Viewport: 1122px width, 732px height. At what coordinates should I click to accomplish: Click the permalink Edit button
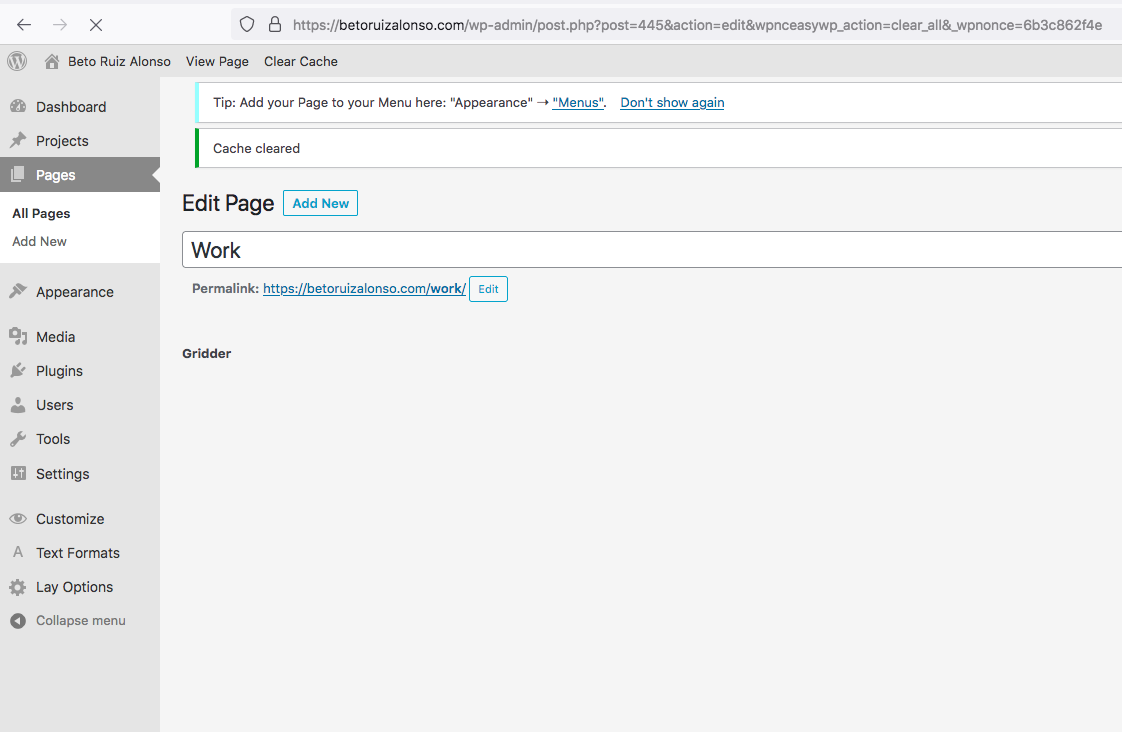tap(488, 289)
